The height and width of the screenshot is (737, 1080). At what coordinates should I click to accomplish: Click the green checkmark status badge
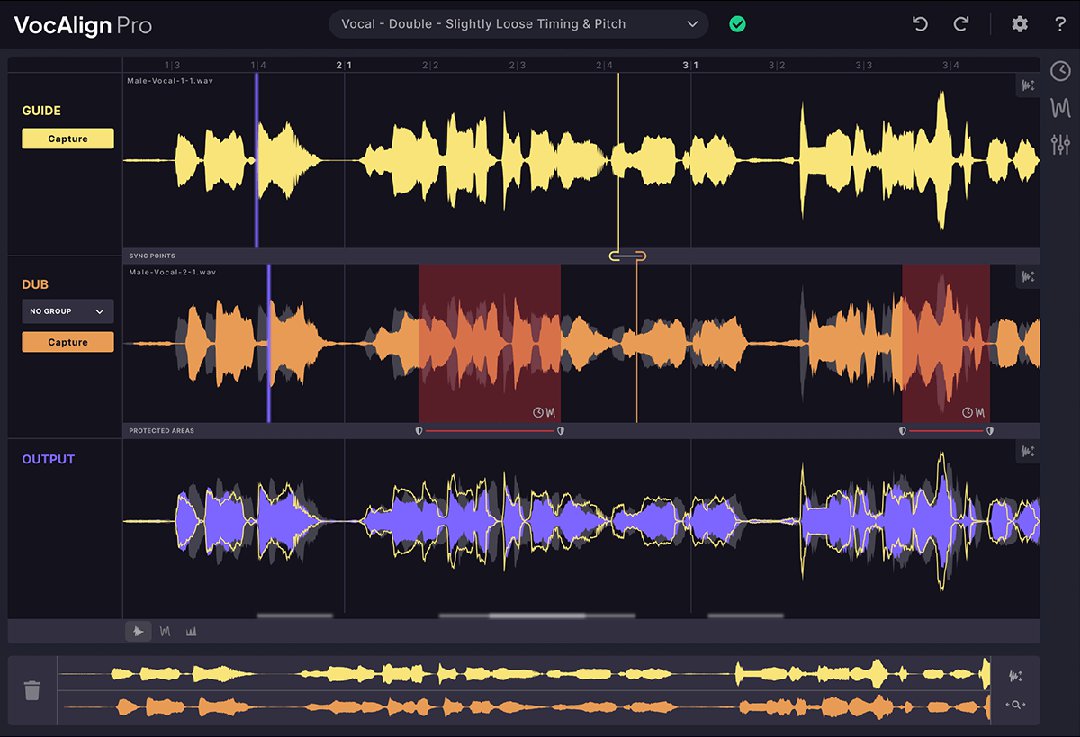coord(737,22)
